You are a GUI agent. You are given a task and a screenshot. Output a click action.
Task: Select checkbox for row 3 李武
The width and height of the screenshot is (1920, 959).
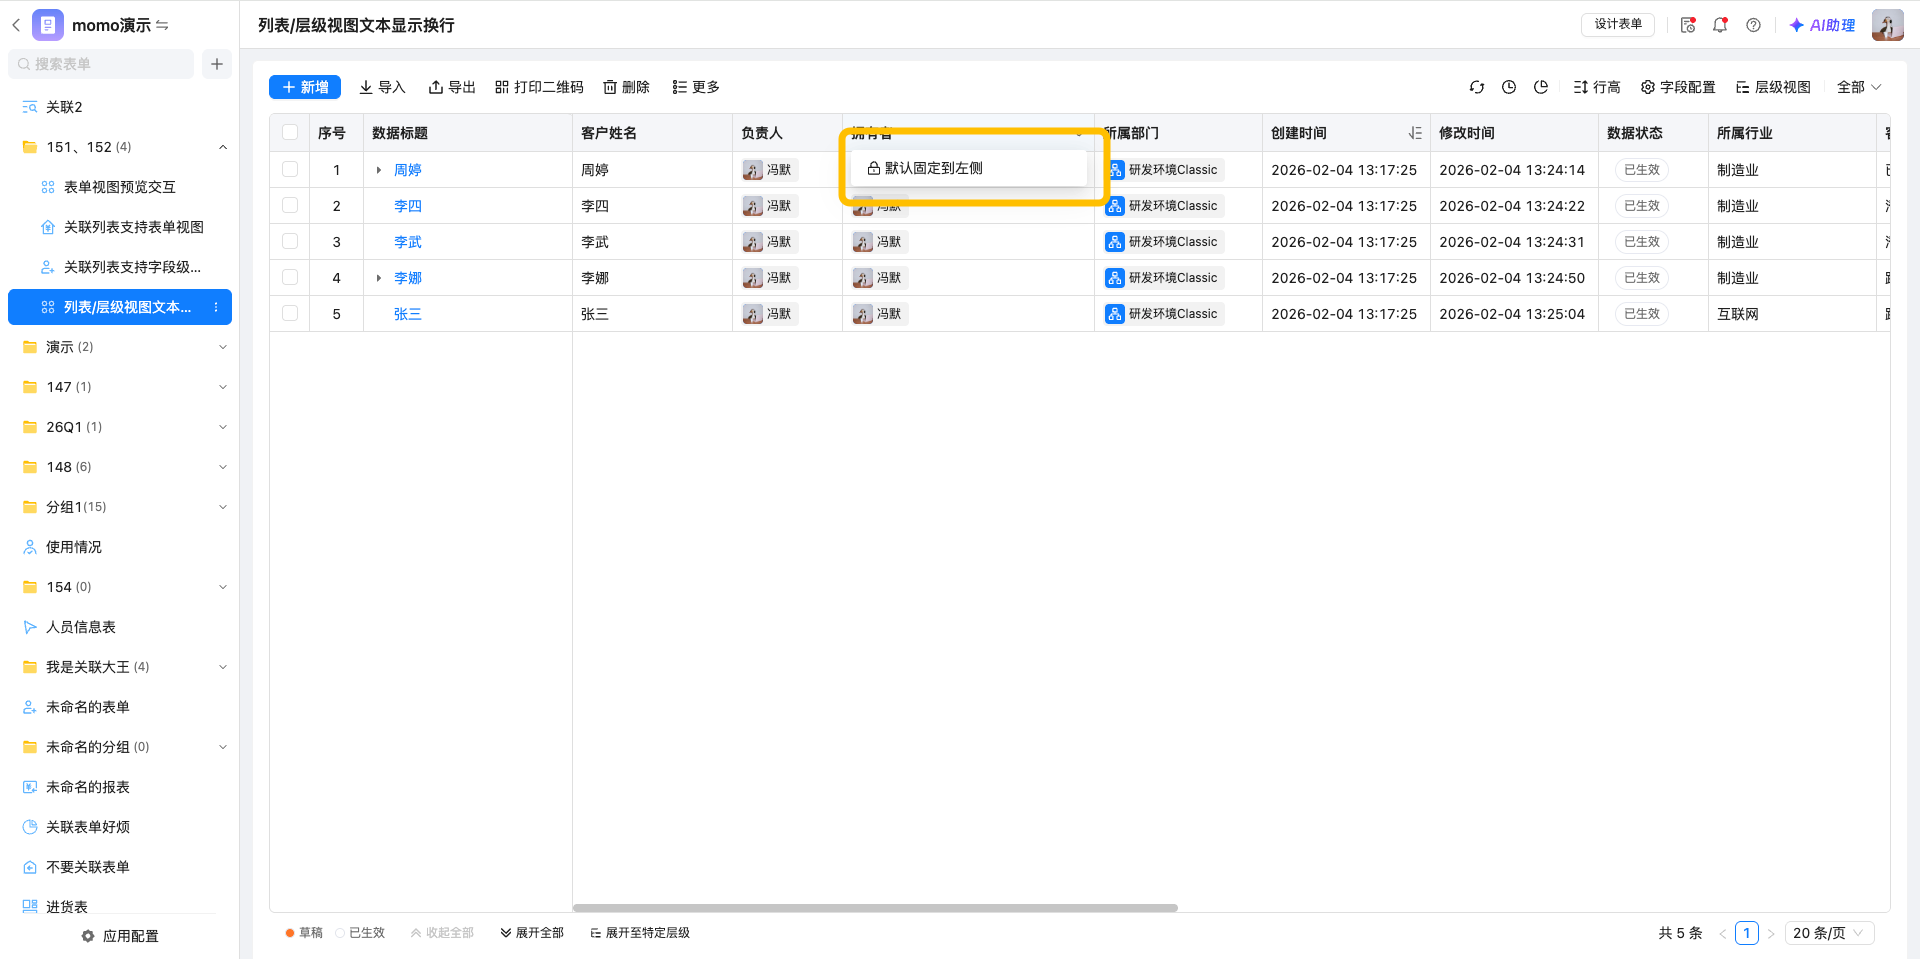pyautogui.click(x=290, y=242)
